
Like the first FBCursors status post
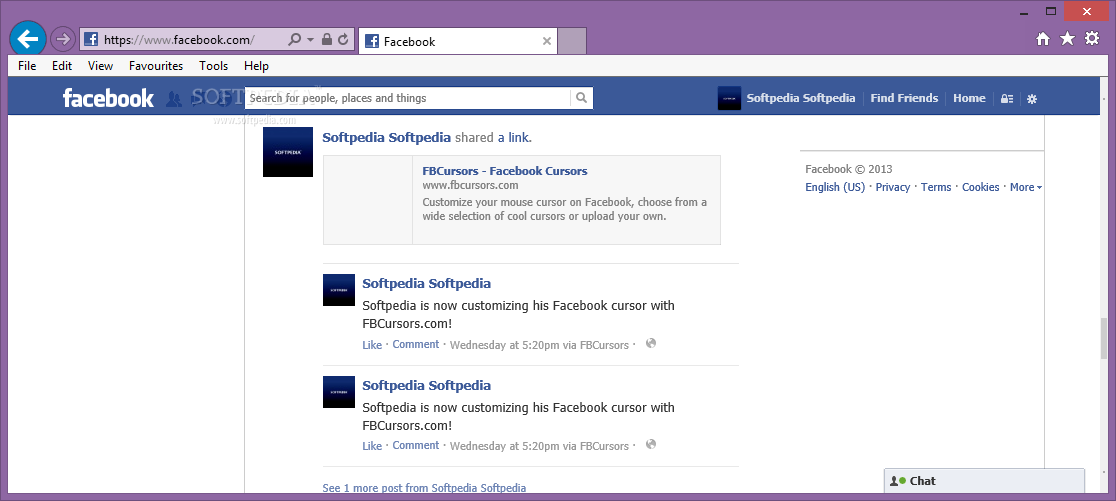coord(372,344)
